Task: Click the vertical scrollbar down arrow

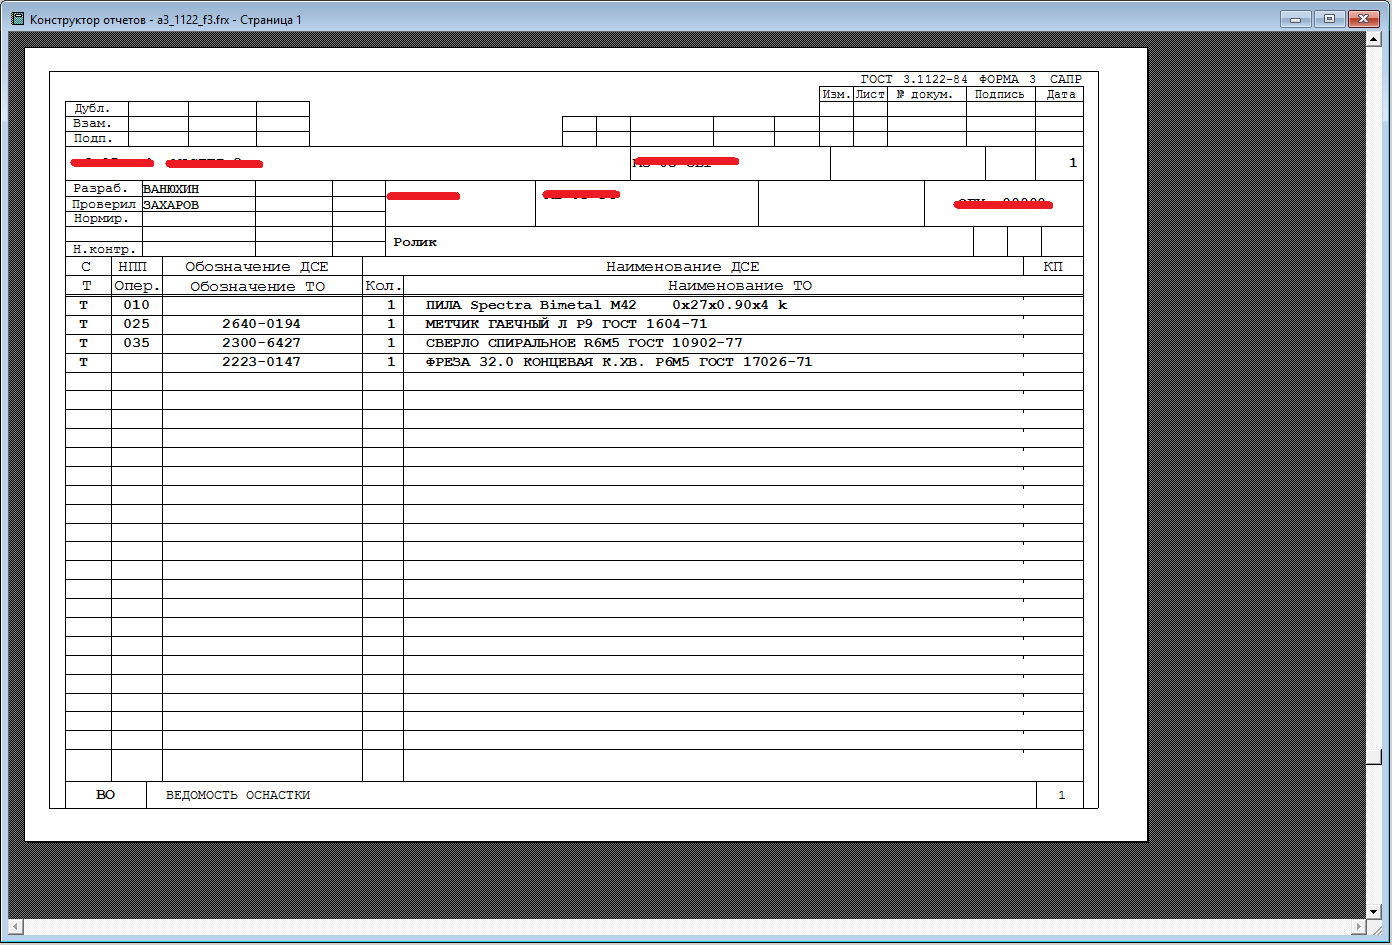Action: click(1373, 912)
